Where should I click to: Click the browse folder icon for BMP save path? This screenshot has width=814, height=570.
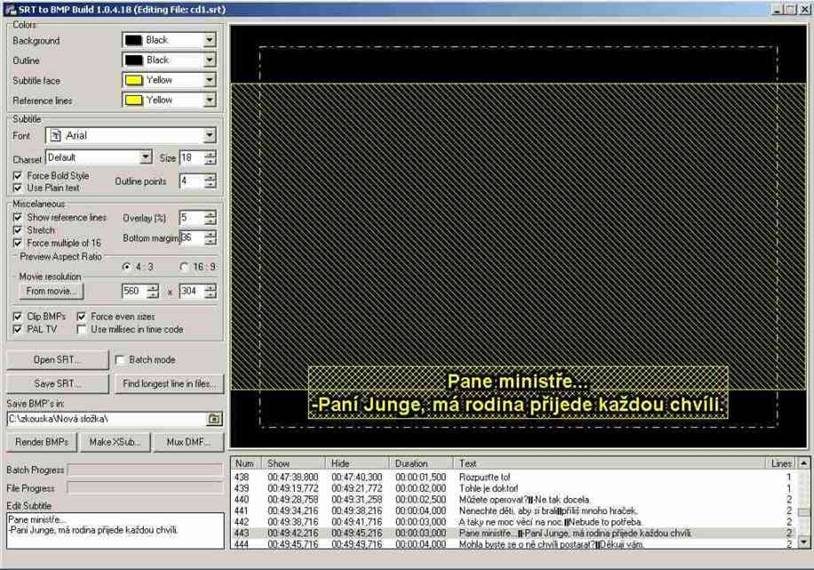coord(214,418)
